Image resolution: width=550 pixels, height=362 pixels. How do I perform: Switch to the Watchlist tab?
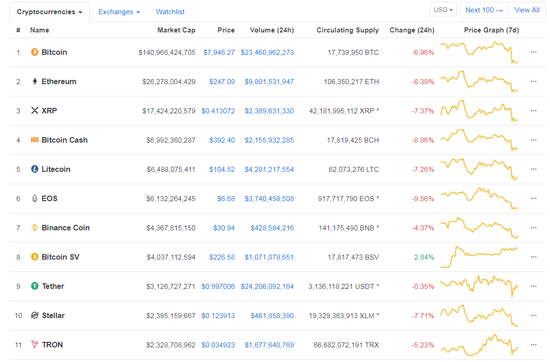(x=170, y=12)
